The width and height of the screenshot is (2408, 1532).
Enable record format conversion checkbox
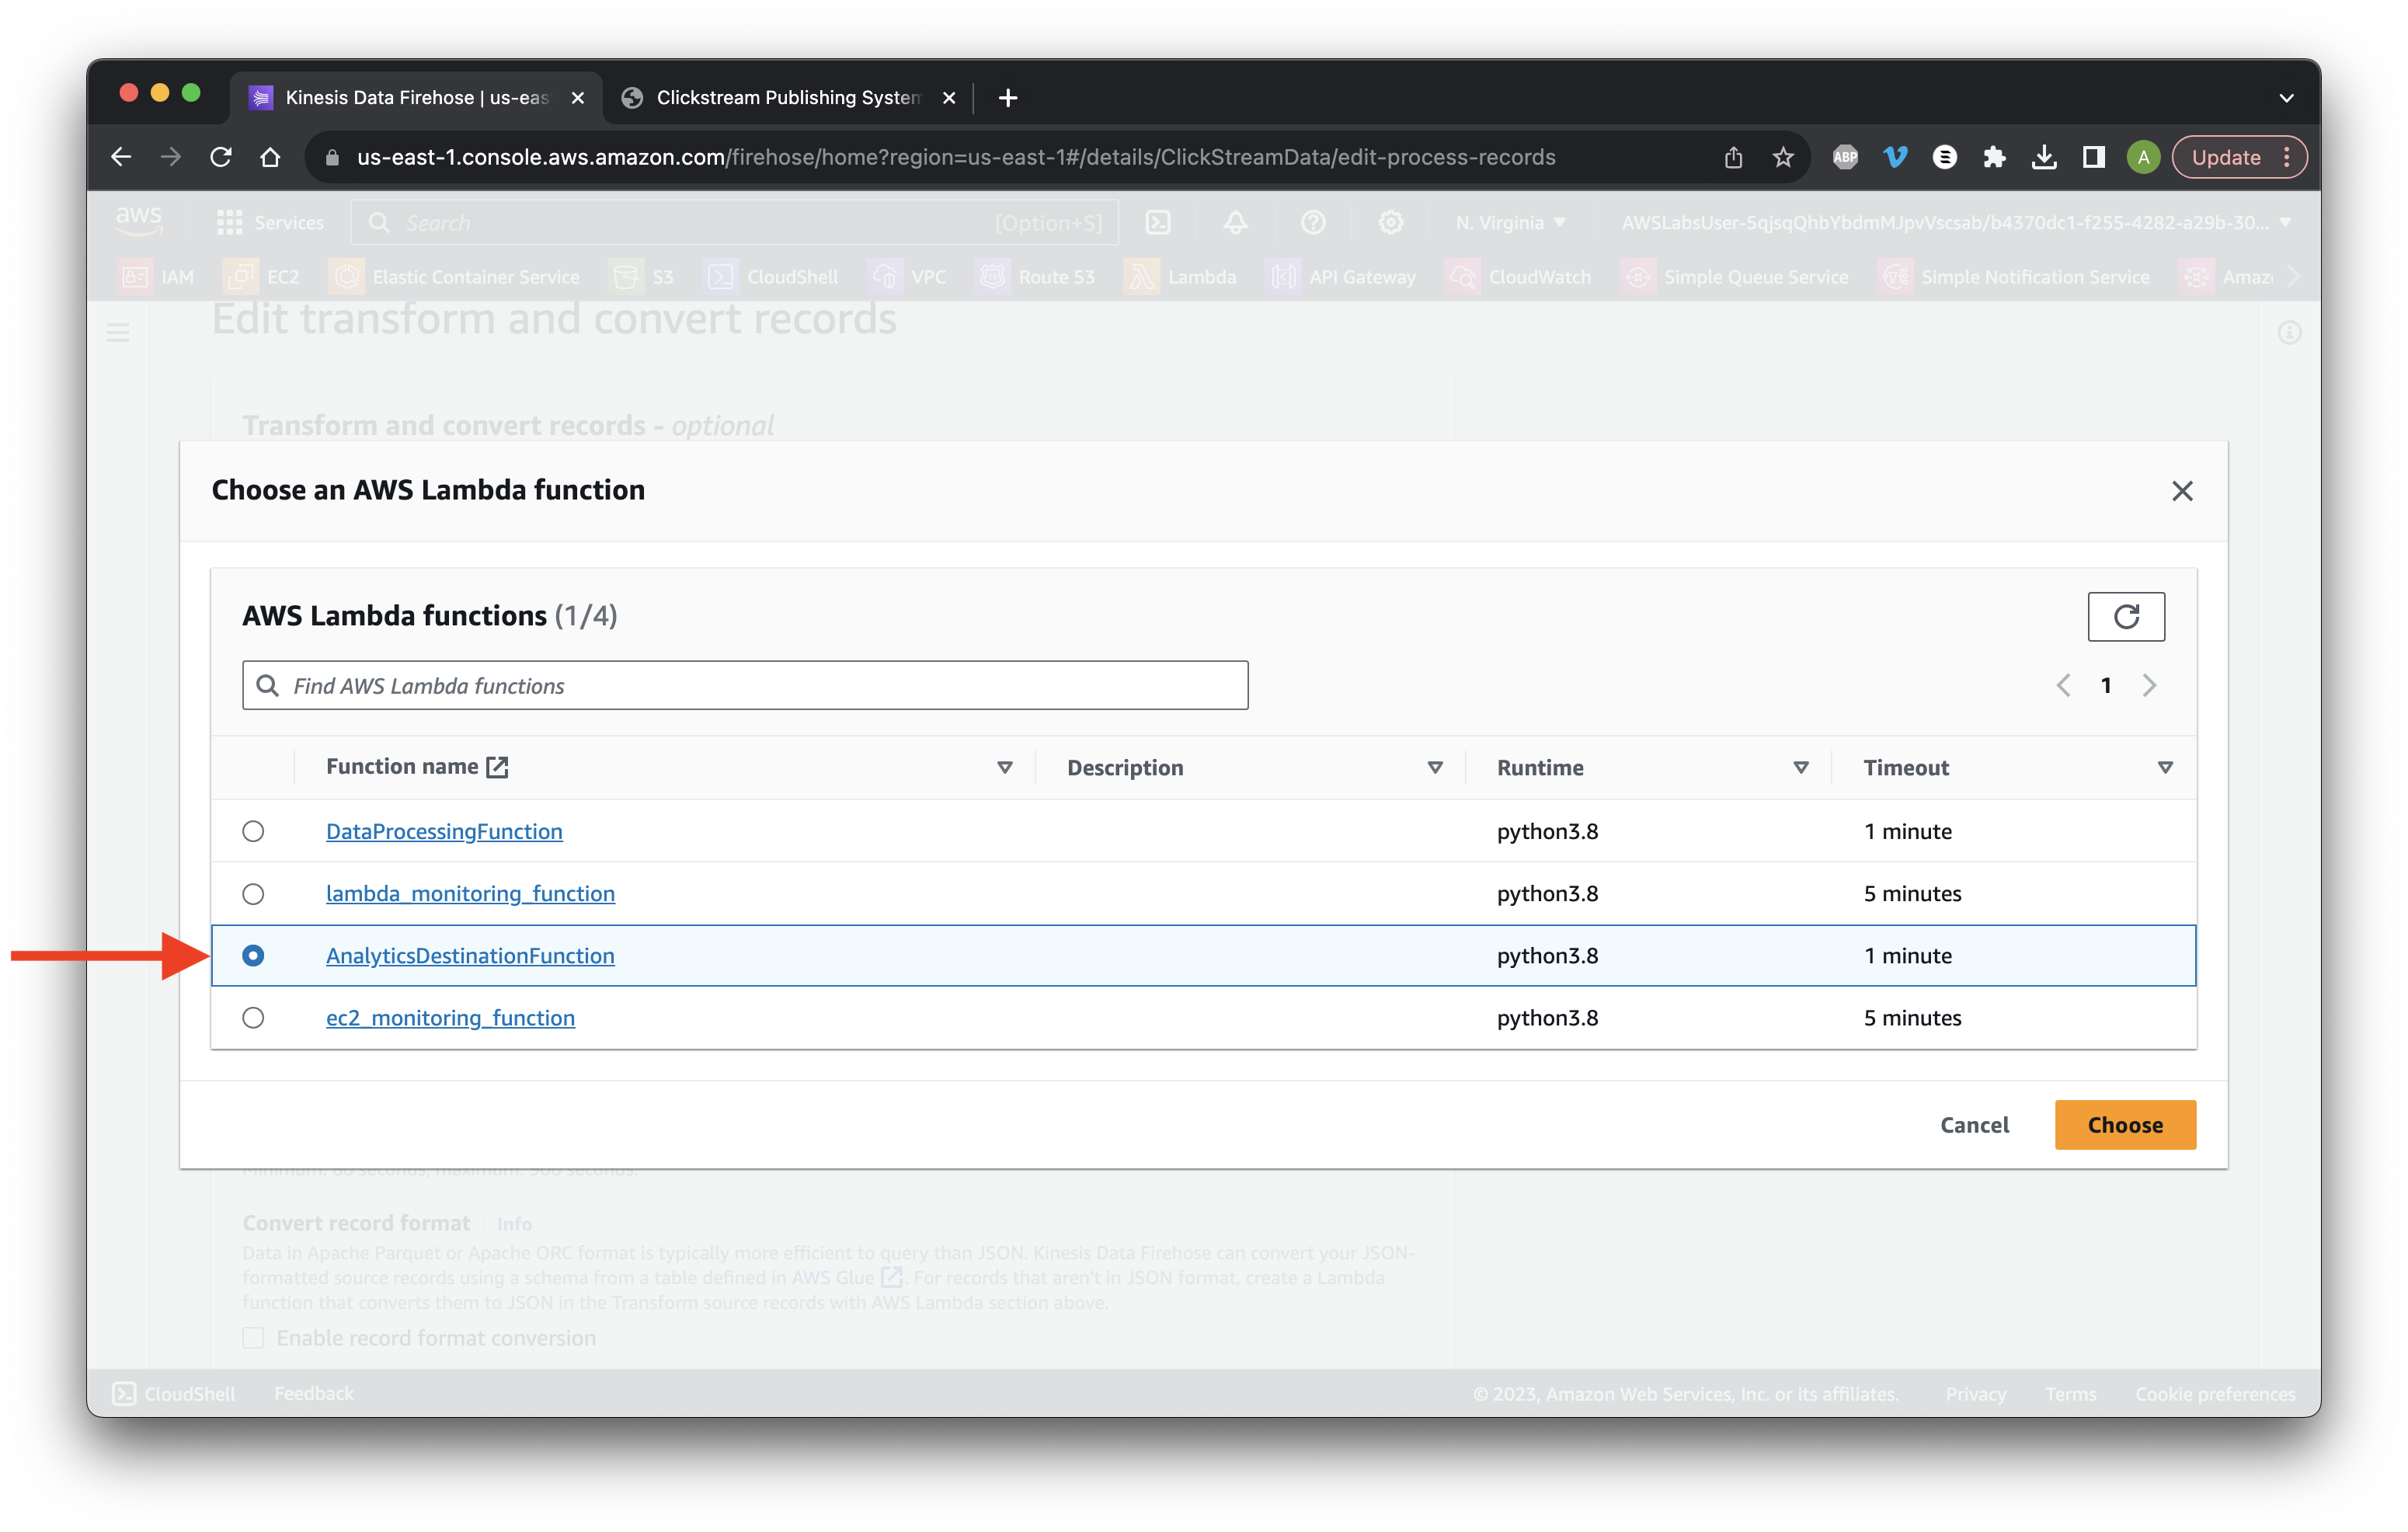click(253, 1338)
